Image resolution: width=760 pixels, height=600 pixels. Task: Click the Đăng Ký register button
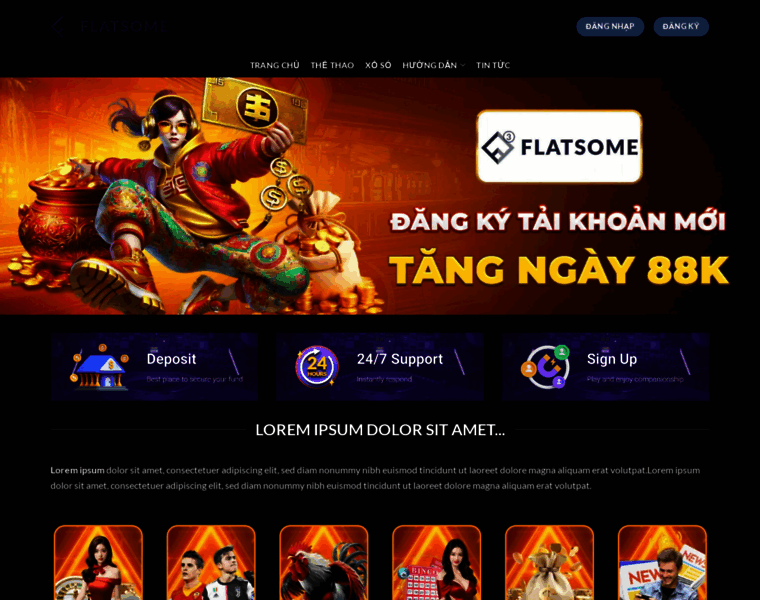tap(681, 26)
